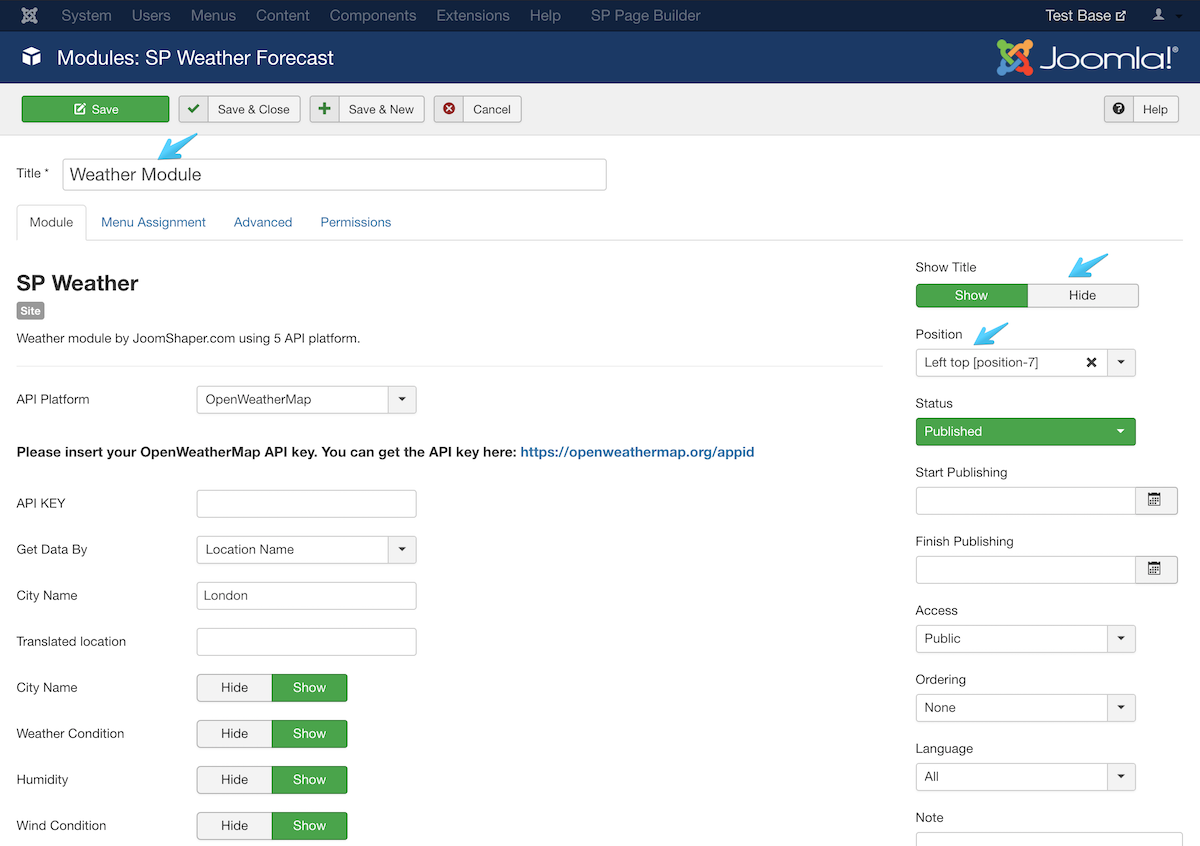
Task: Set Show Title to Hide
Action: [1082, 295]
